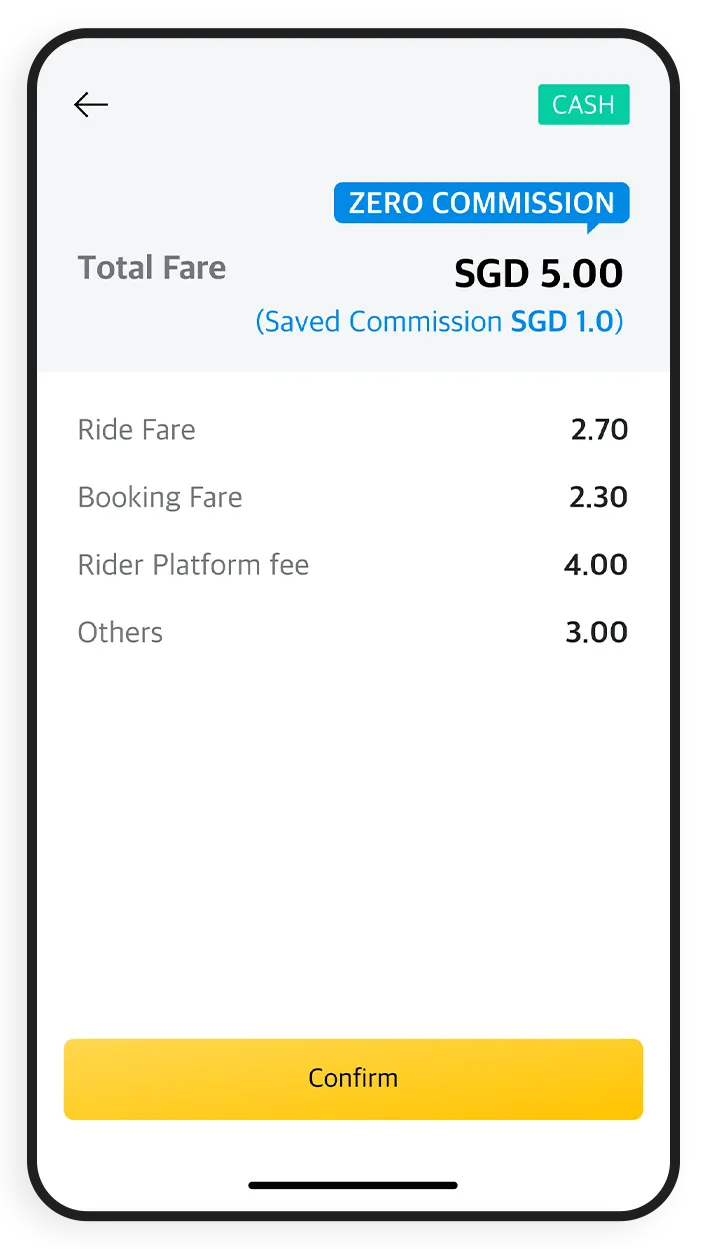Tap the SGD 5.00 total amount

coord(538,274)
